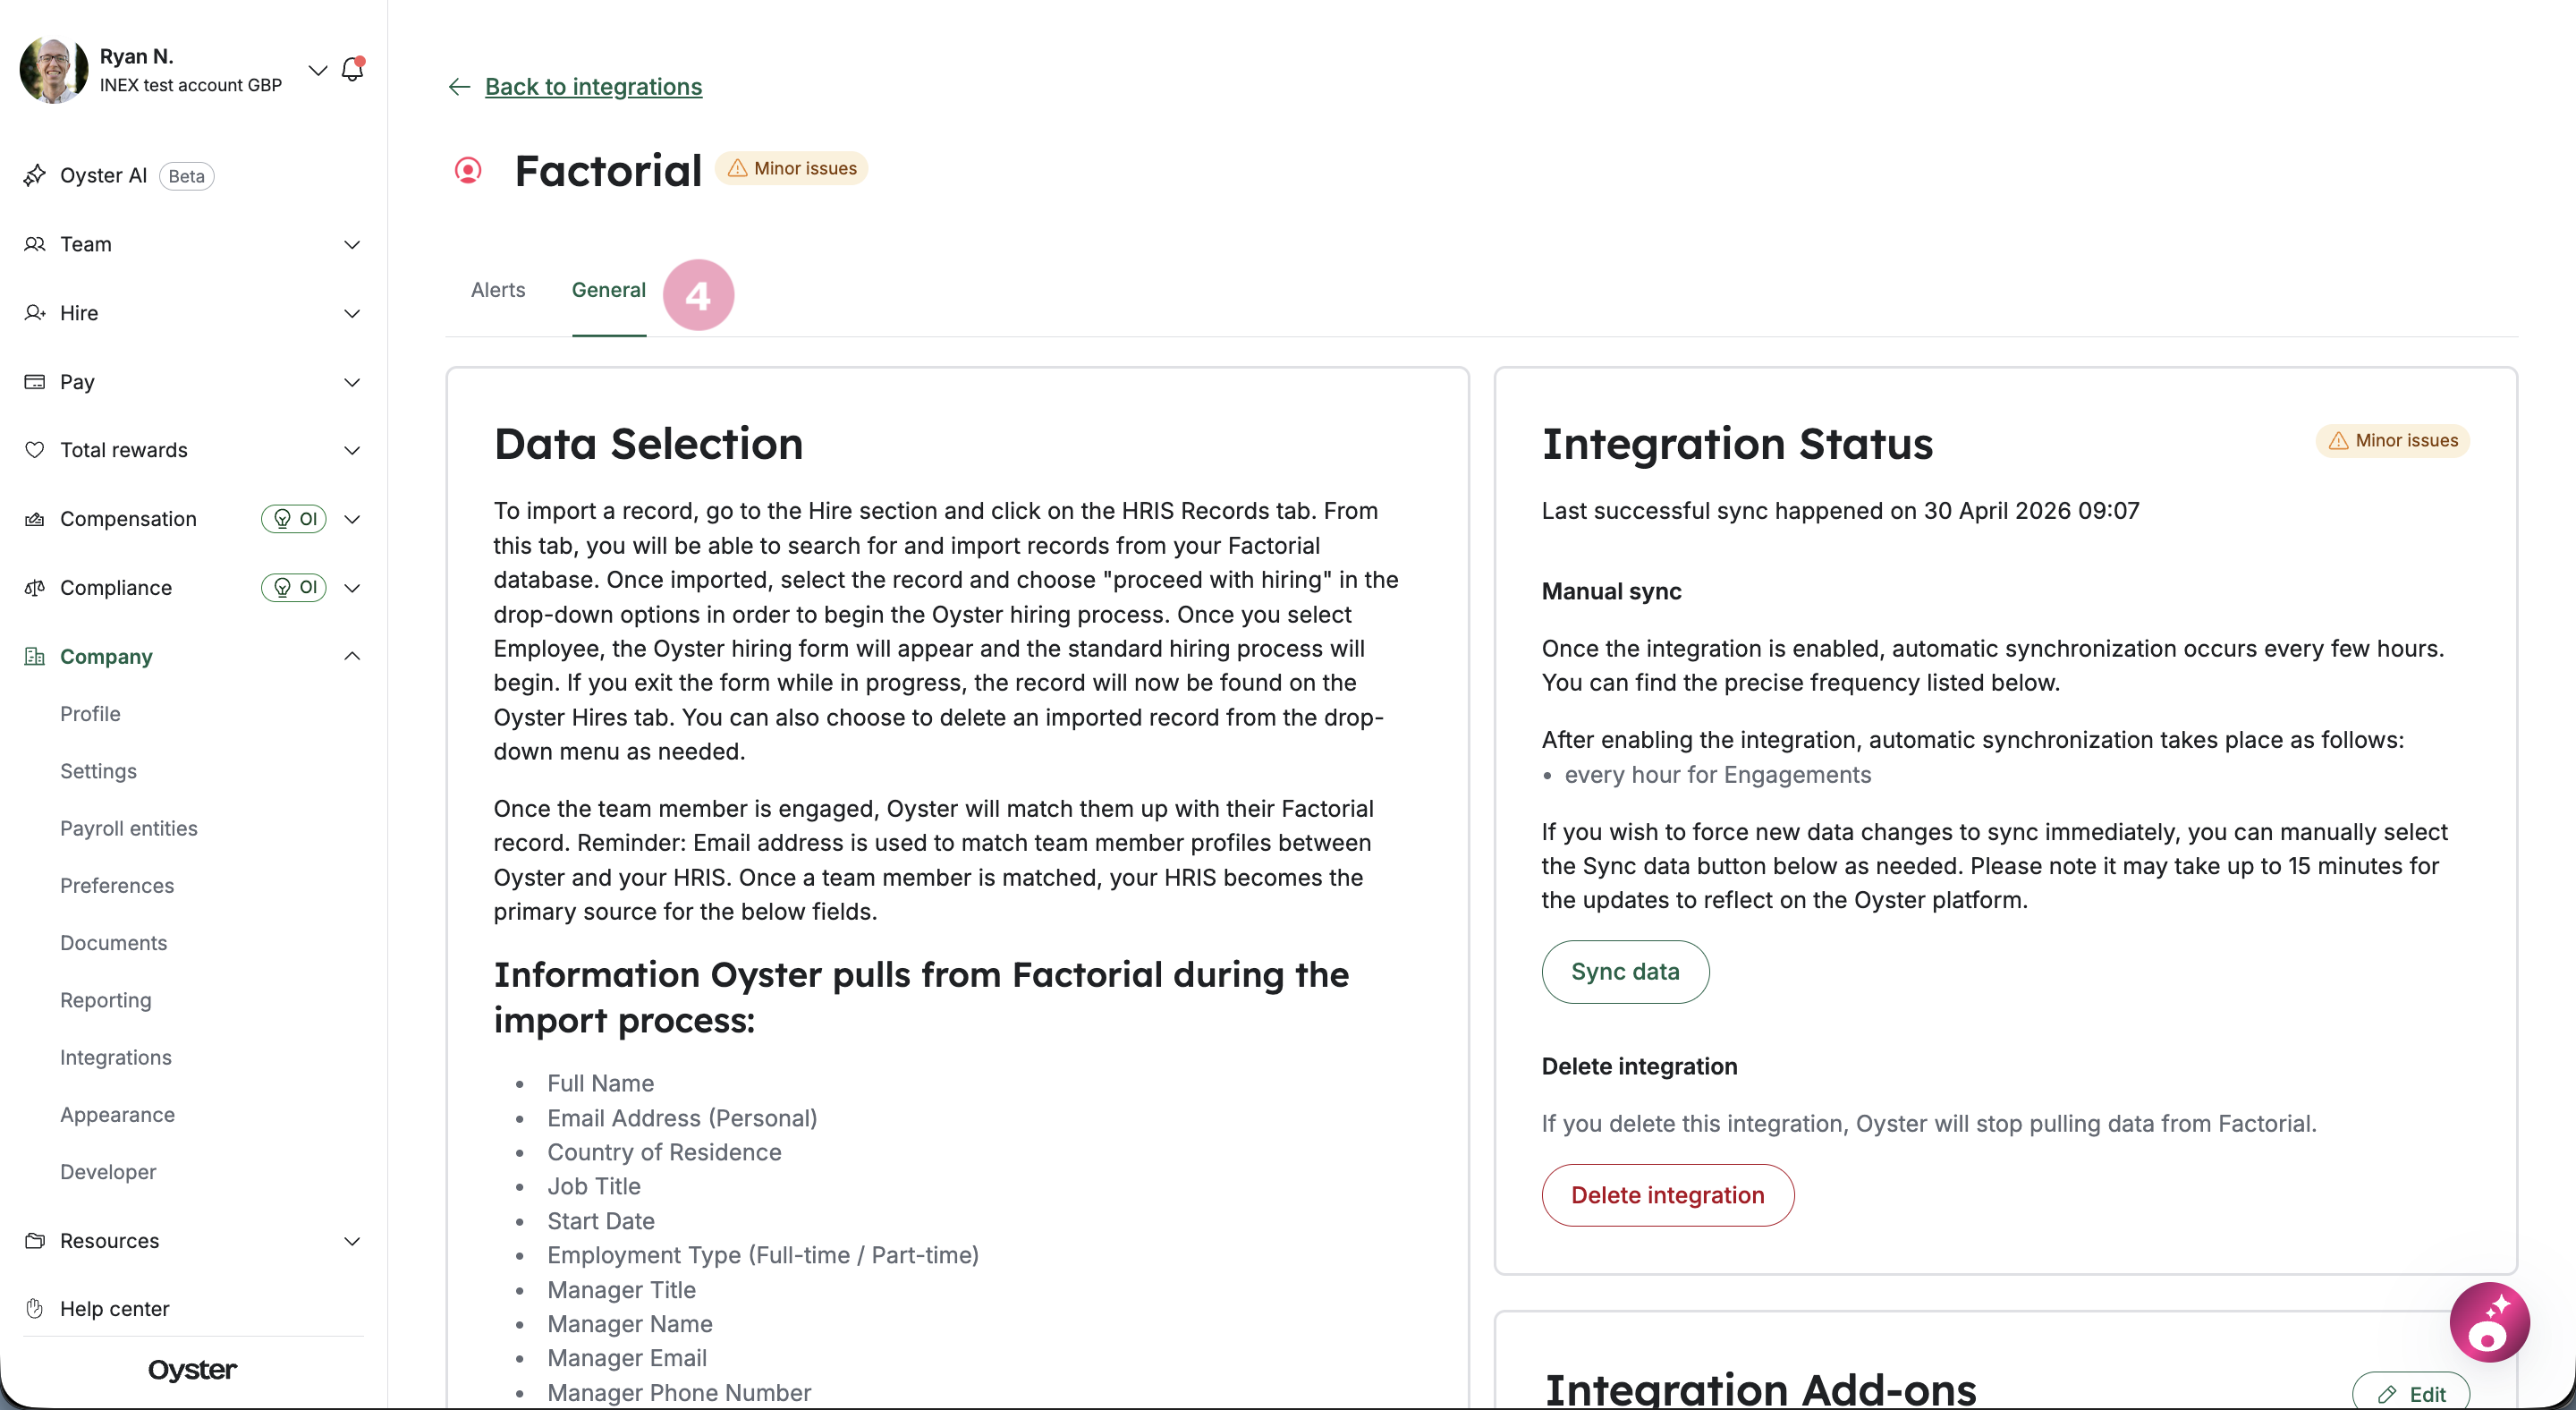Open Appearance in Company menu

coord(118,1115)
